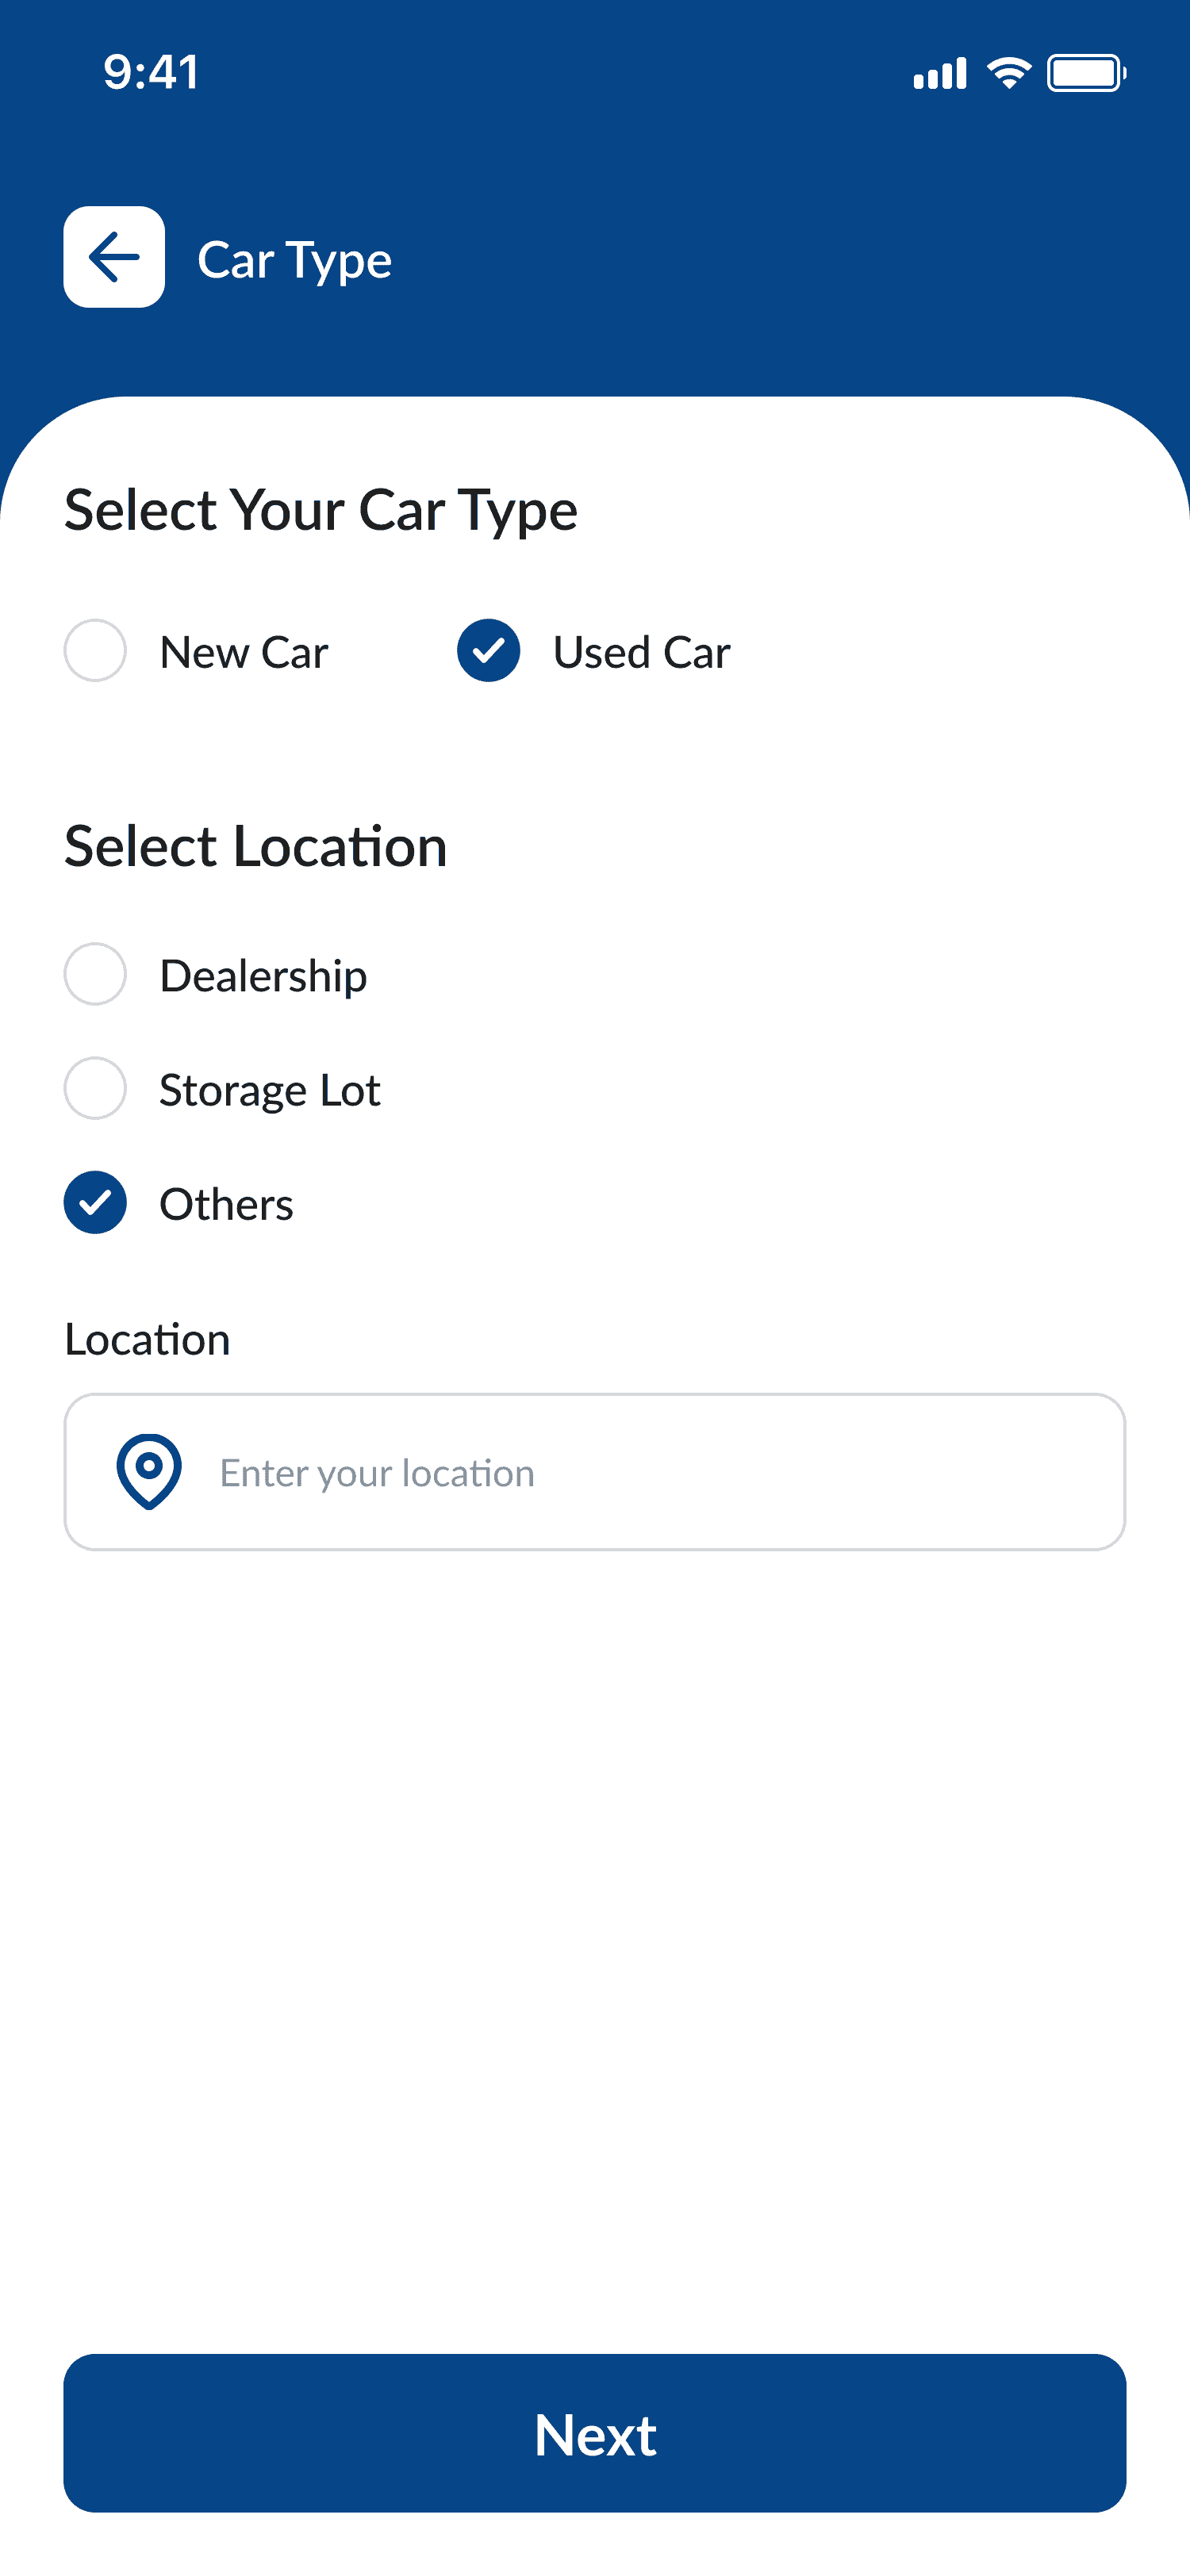This screenshot has height=2576, width=1190.
Task: Click the 'Car Type' header title
Action: coord(294,260)
